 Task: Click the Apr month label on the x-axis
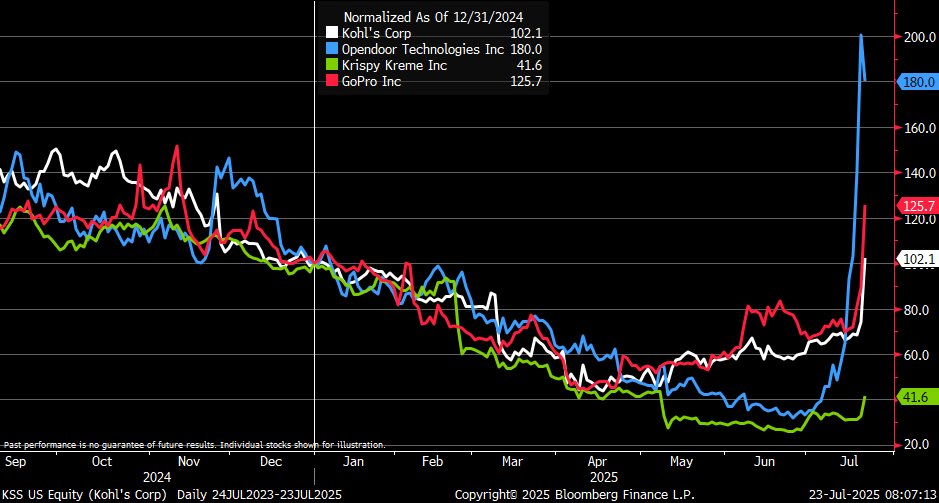click(599, 462)
